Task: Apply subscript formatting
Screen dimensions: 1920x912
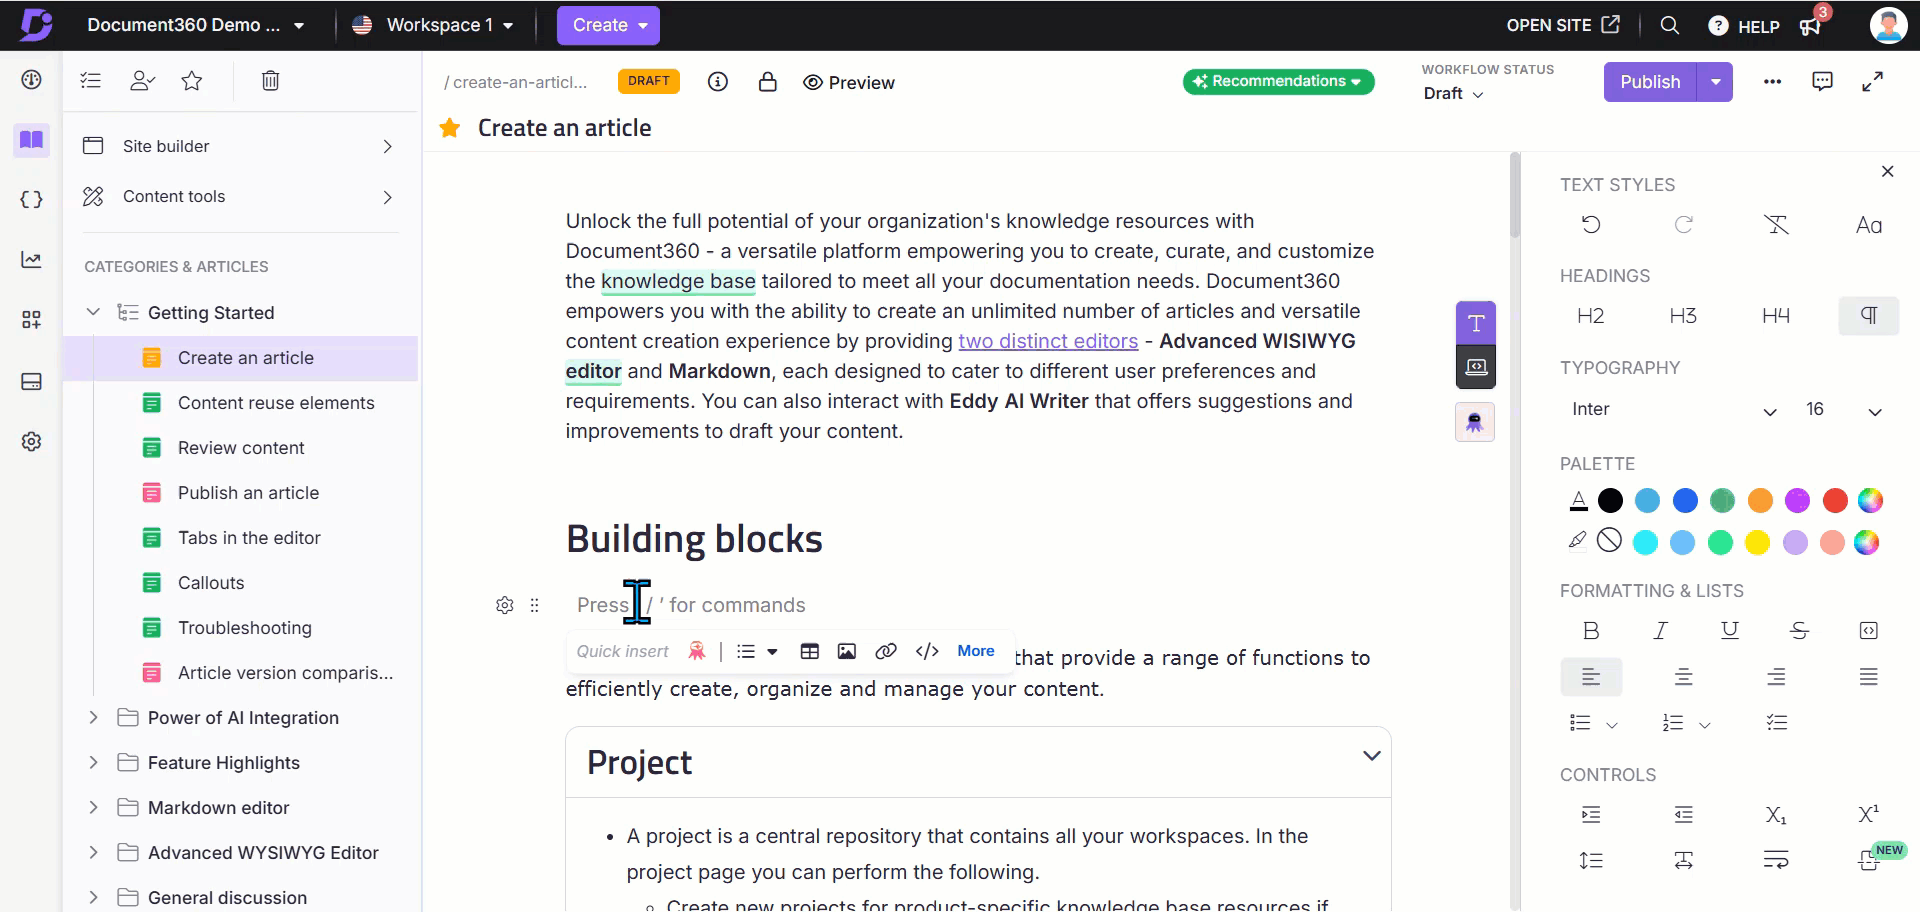Action: click(1776, 815)
